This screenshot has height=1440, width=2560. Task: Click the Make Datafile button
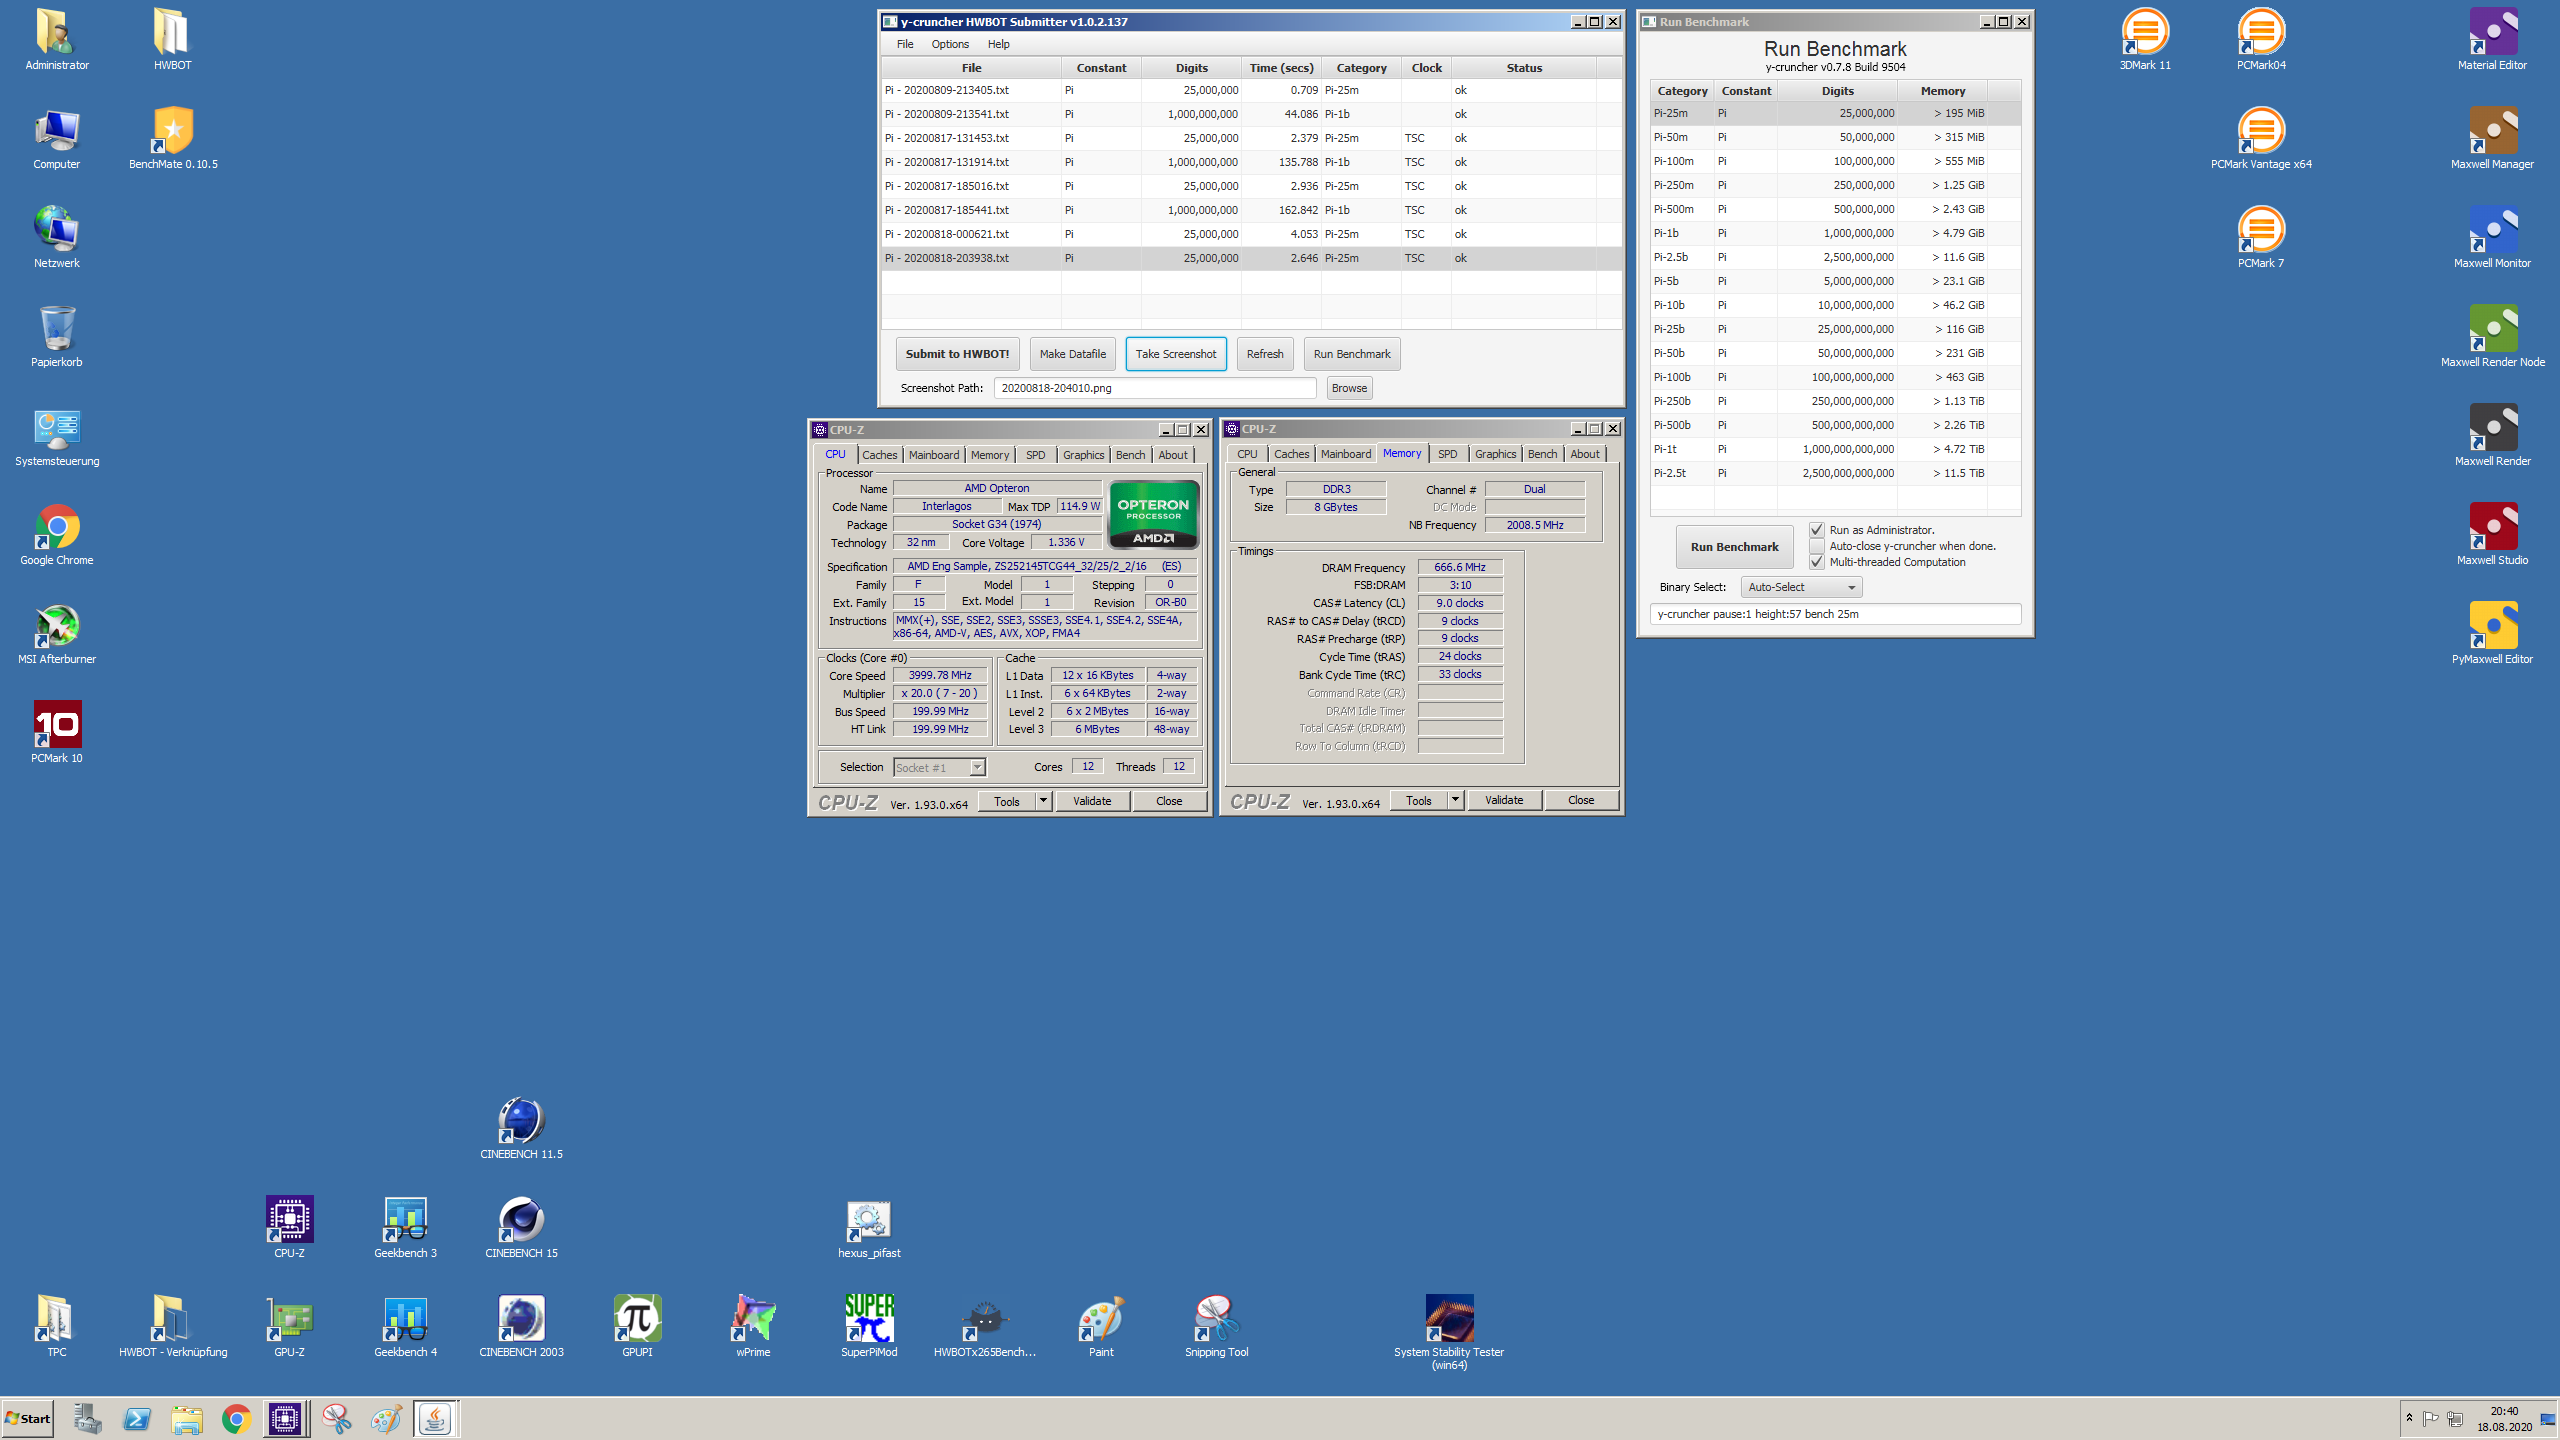(1072, 354)
